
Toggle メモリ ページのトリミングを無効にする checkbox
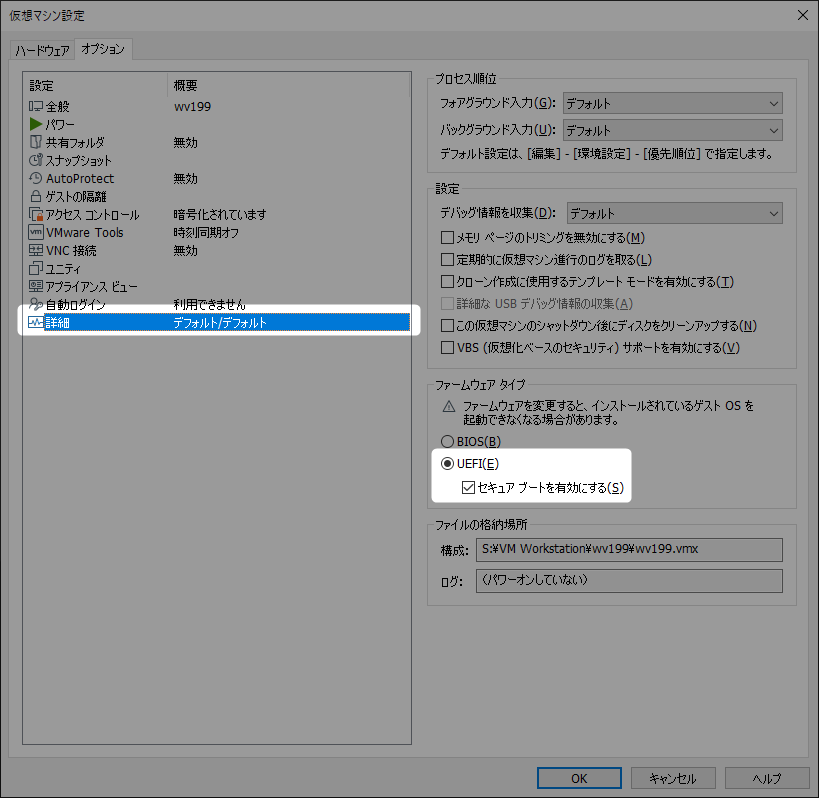tap(447, 238)
